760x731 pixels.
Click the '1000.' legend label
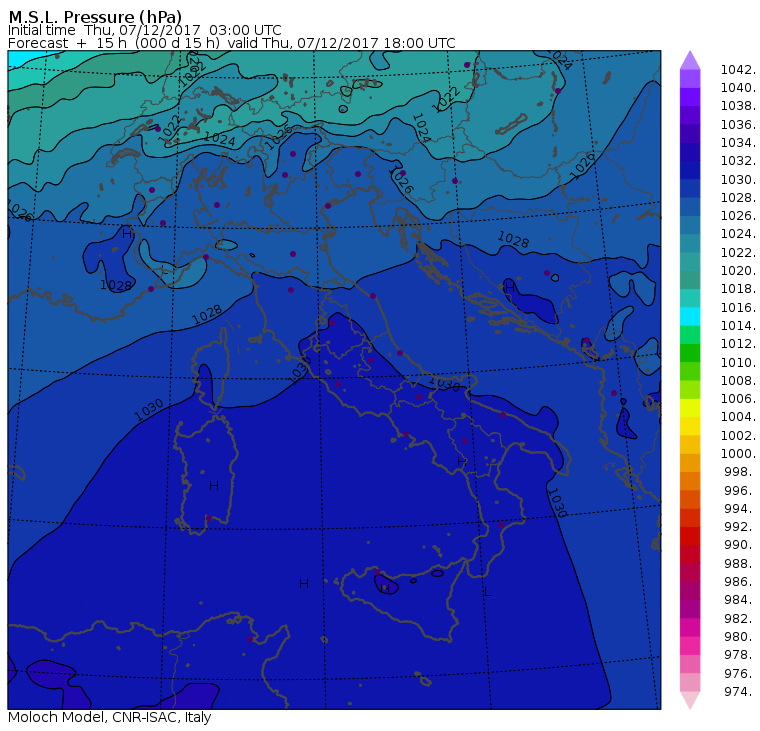[738, 453]
